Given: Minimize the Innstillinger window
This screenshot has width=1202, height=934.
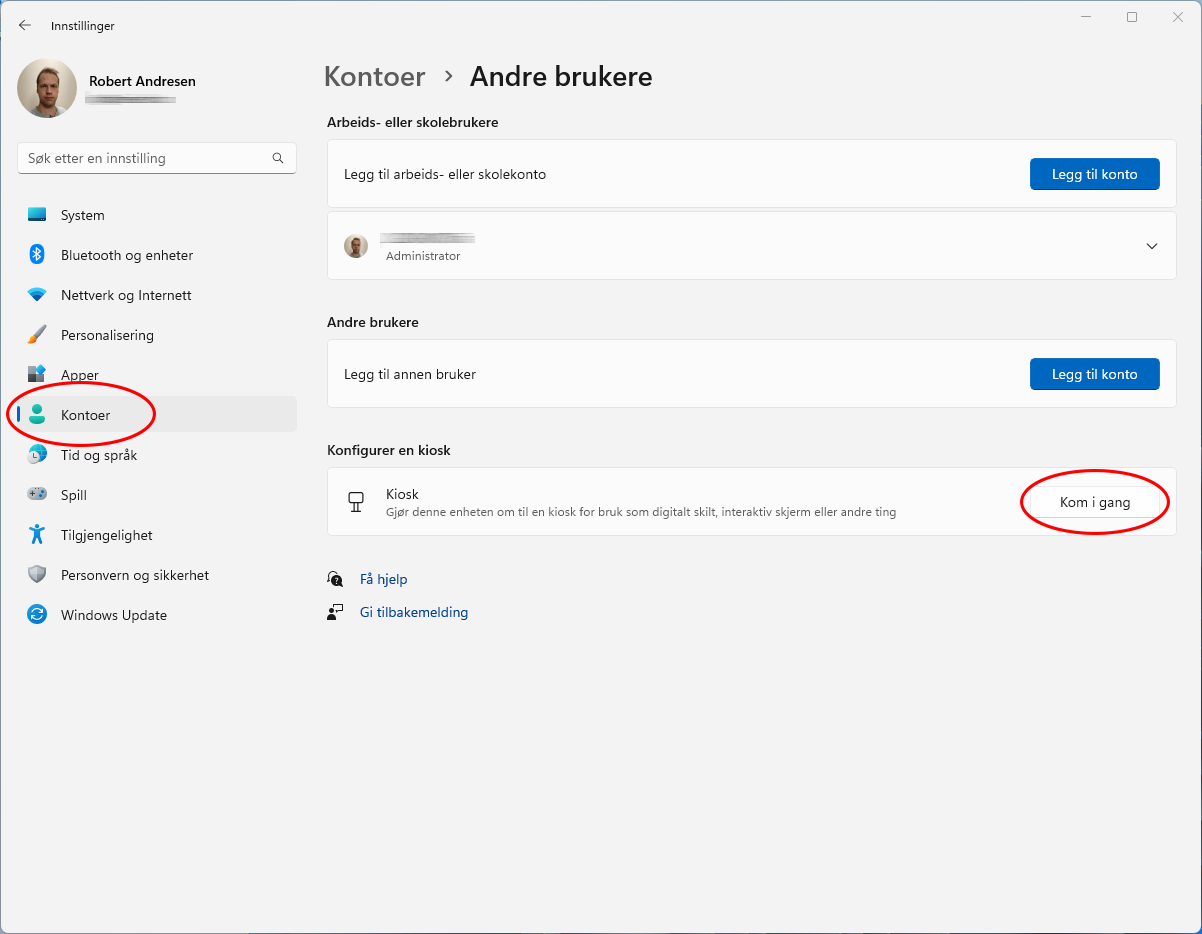Looking at the screenshot, I should pos(1087,17).
